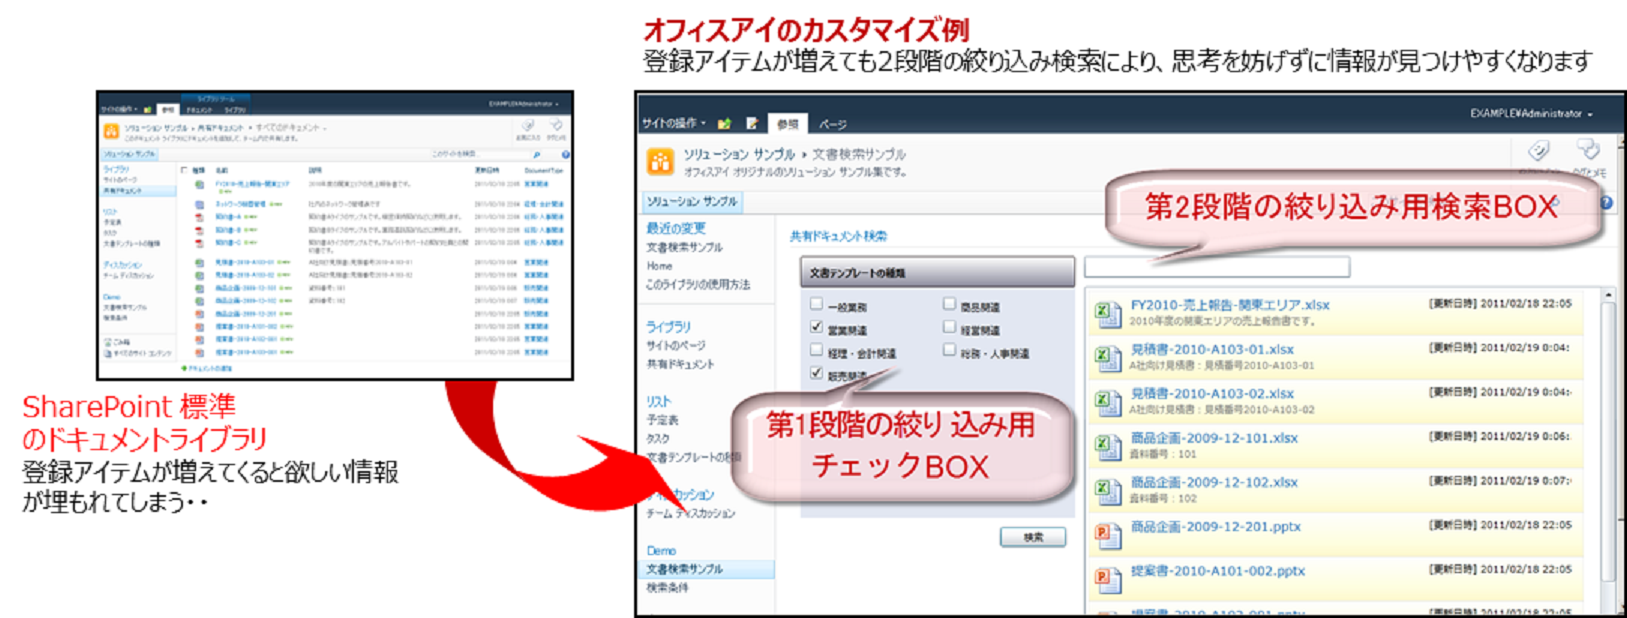Open file 商品企画-2009-12-101.xlsx
Viewport: 1627px width, 618px height.
point(1214,438)
